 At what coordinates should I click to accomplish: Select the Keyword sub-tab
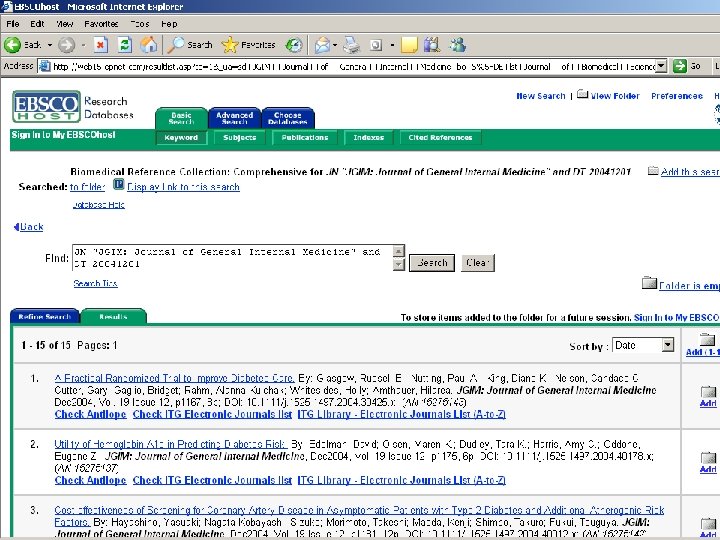(181, 137)
